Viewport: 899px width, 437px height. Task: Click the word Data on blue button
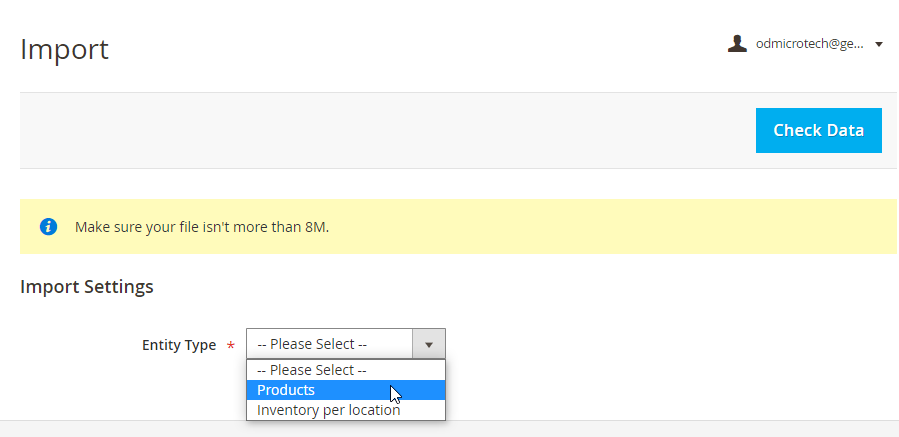(842, 130)
